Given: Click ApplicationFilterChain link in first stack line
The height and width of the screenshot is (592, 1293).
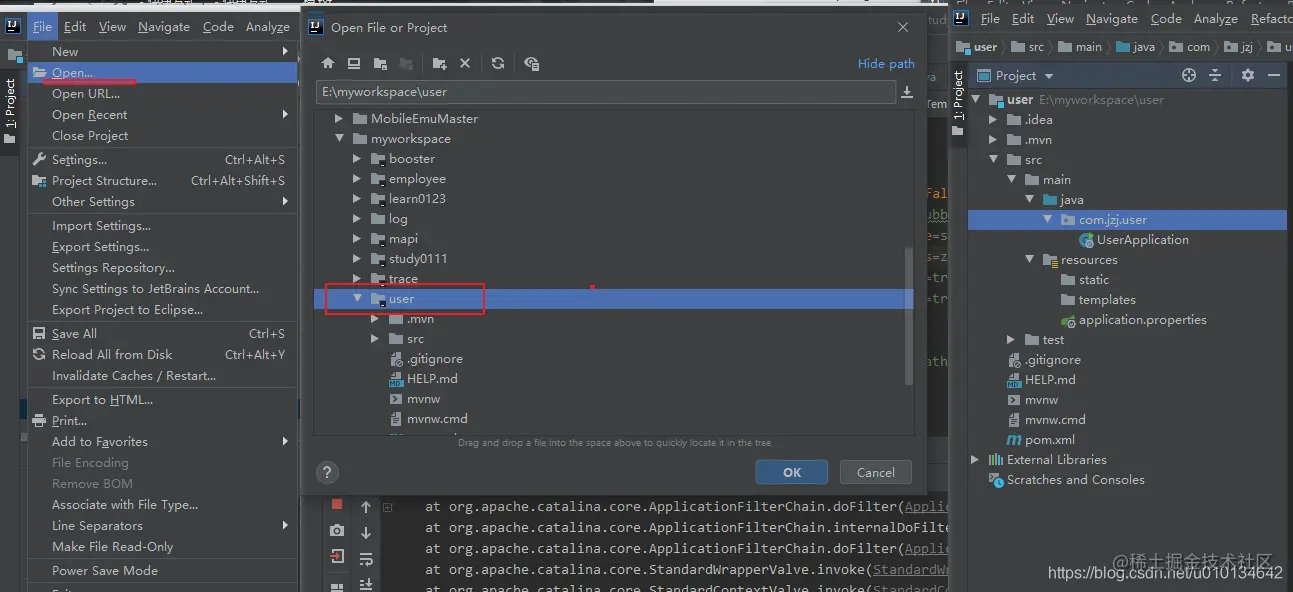Looking at the screenshot, I should click(927, 506).
